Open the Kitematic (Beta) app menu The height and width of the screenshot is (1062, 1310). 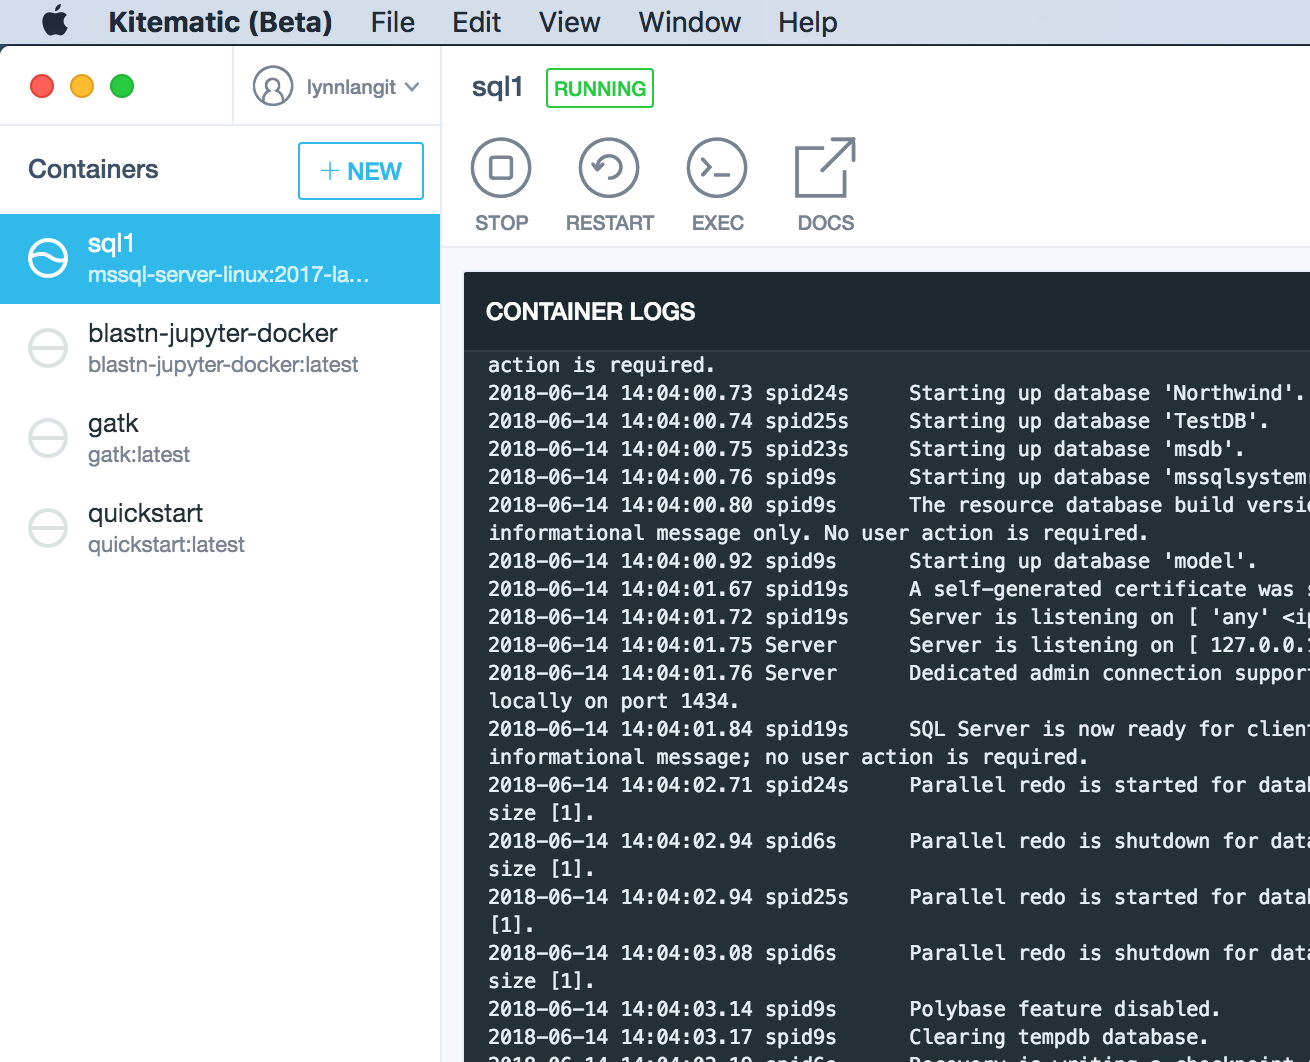click(x=220, y=22)
